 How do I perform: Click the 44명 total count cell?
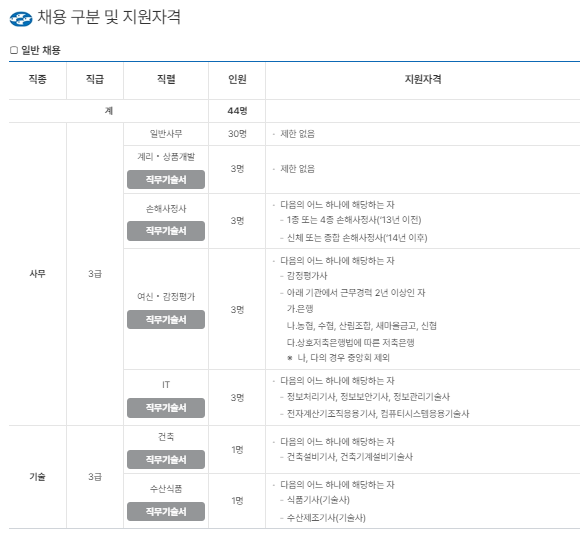point(237,111)
